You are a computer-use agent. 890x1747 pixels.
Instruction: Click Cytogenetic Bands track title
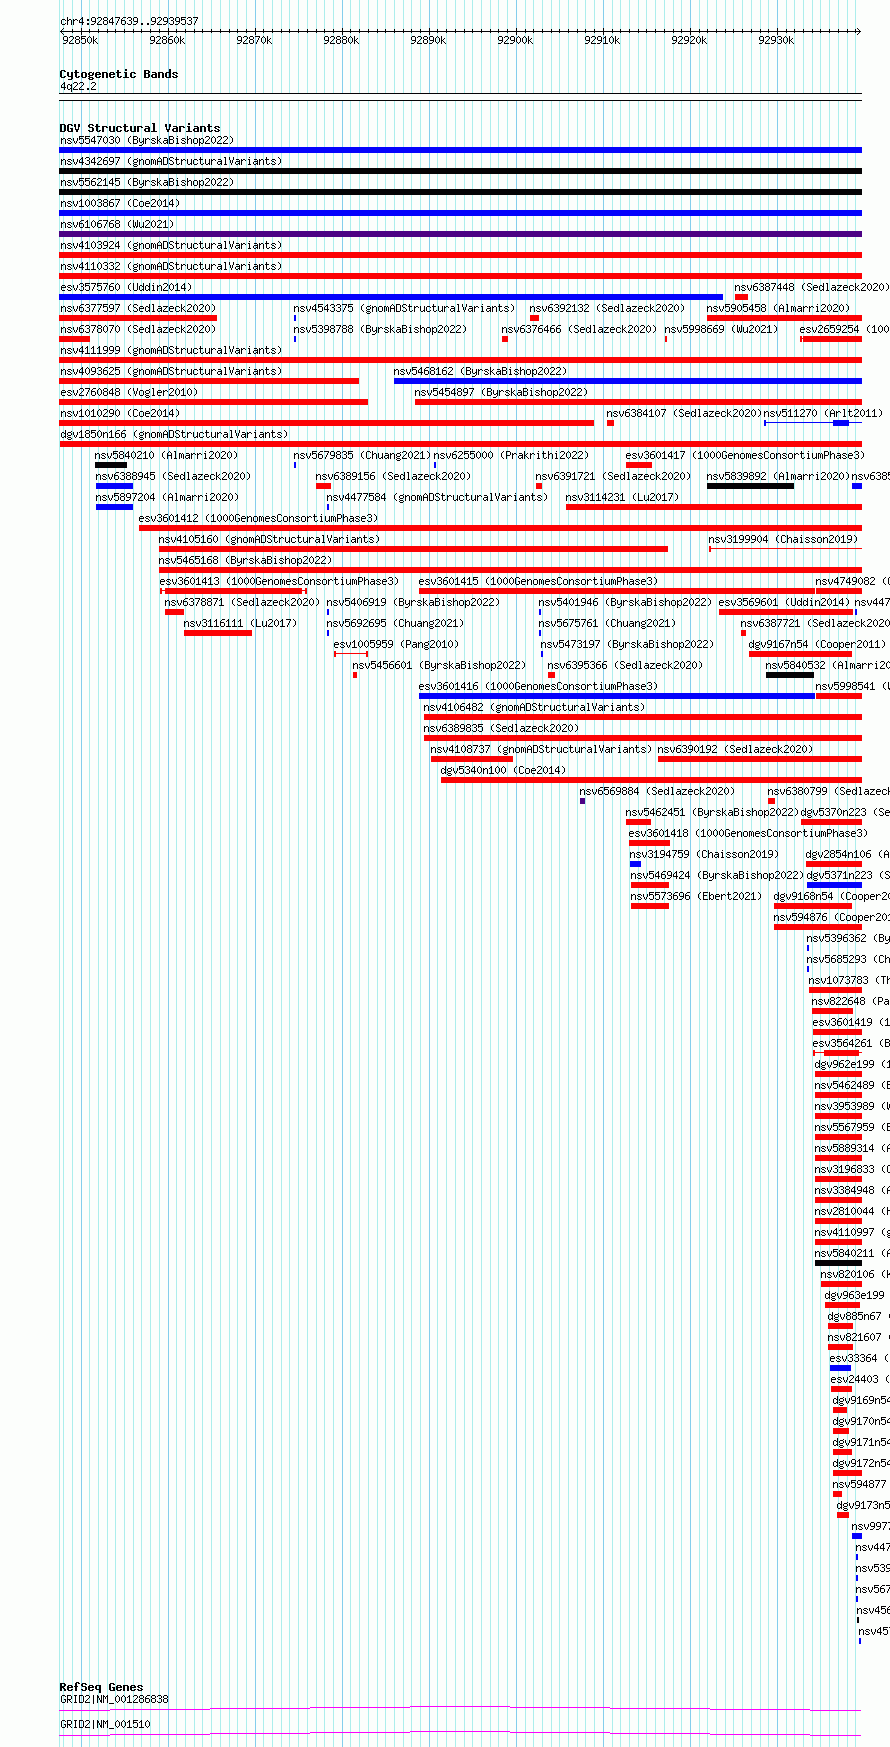coord(119,74)
